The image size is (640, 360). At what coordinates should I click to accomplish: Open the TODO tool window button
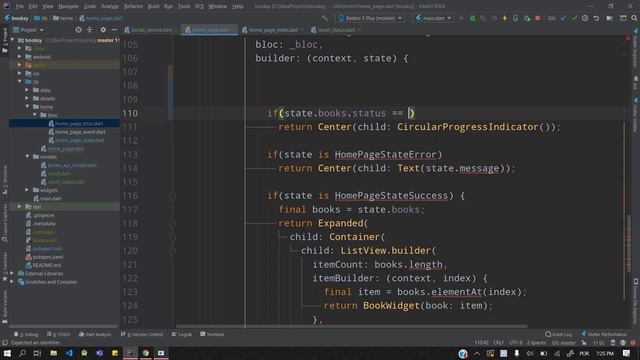(x=59, y=334)
